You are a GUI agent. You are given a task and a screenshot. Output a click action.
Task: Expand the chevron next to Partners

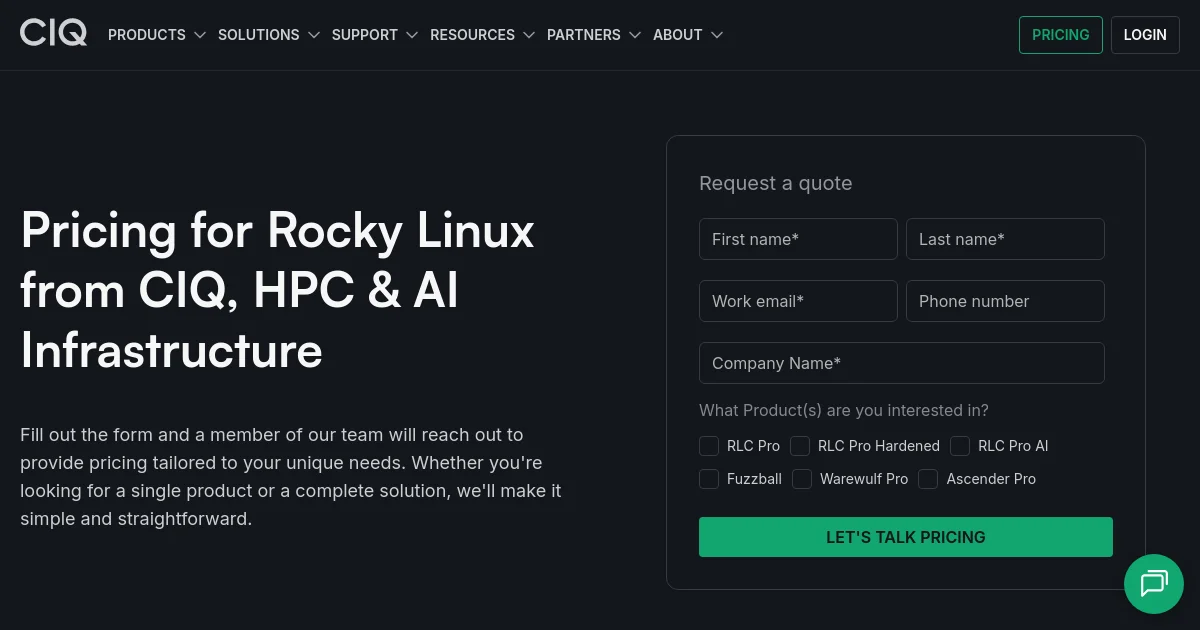pos(634,35)
